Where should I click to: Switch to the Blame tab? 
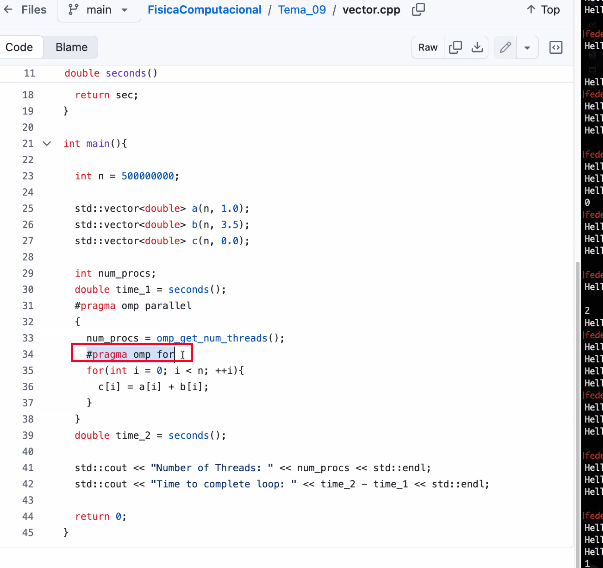pos(72,47)
